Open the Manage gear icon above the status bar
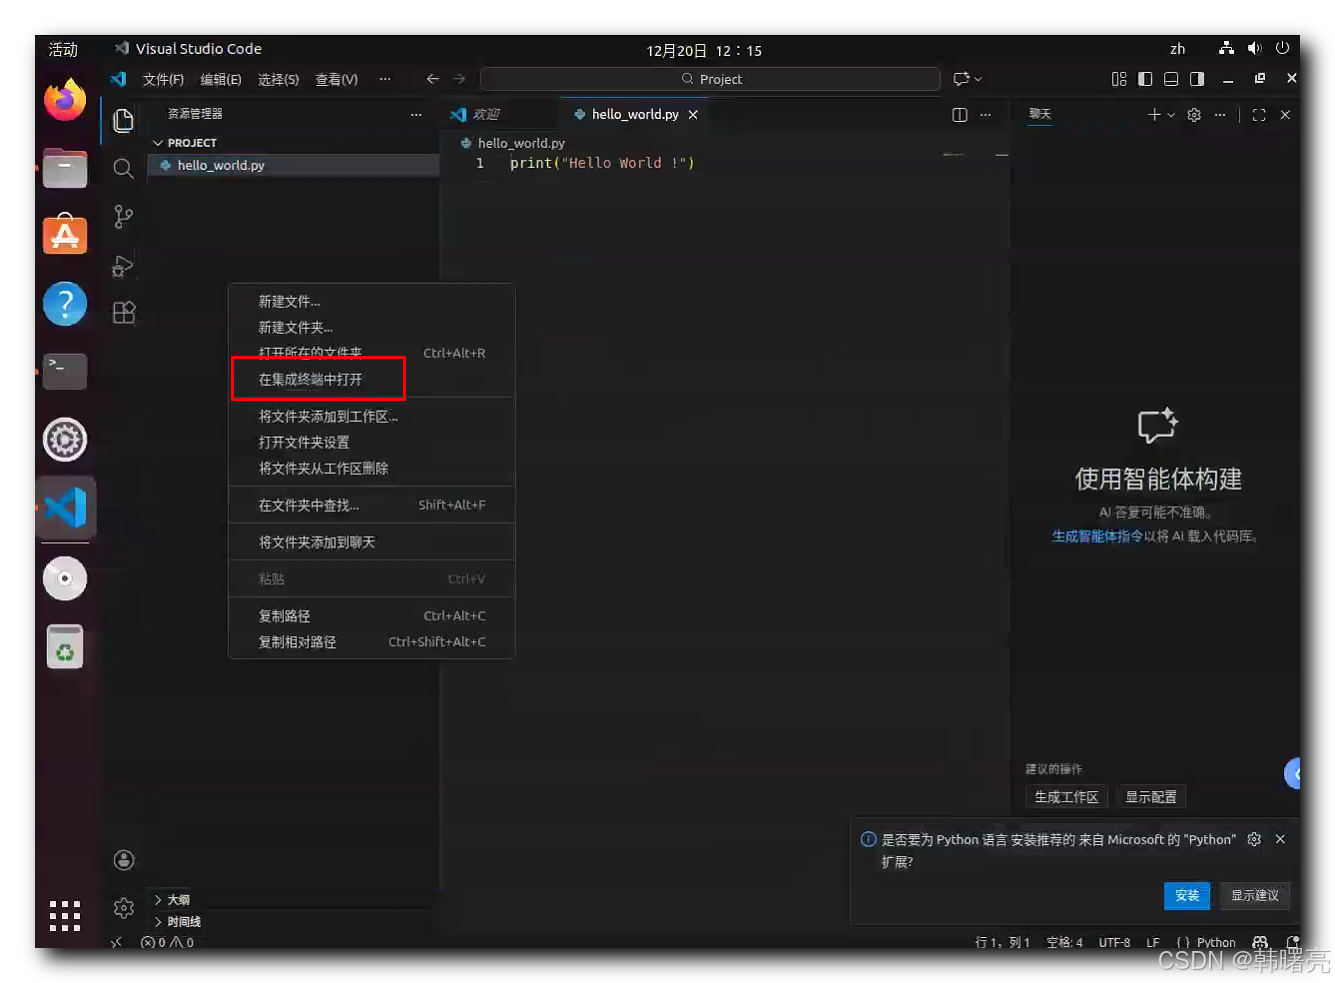 click(x=123, y=907)
